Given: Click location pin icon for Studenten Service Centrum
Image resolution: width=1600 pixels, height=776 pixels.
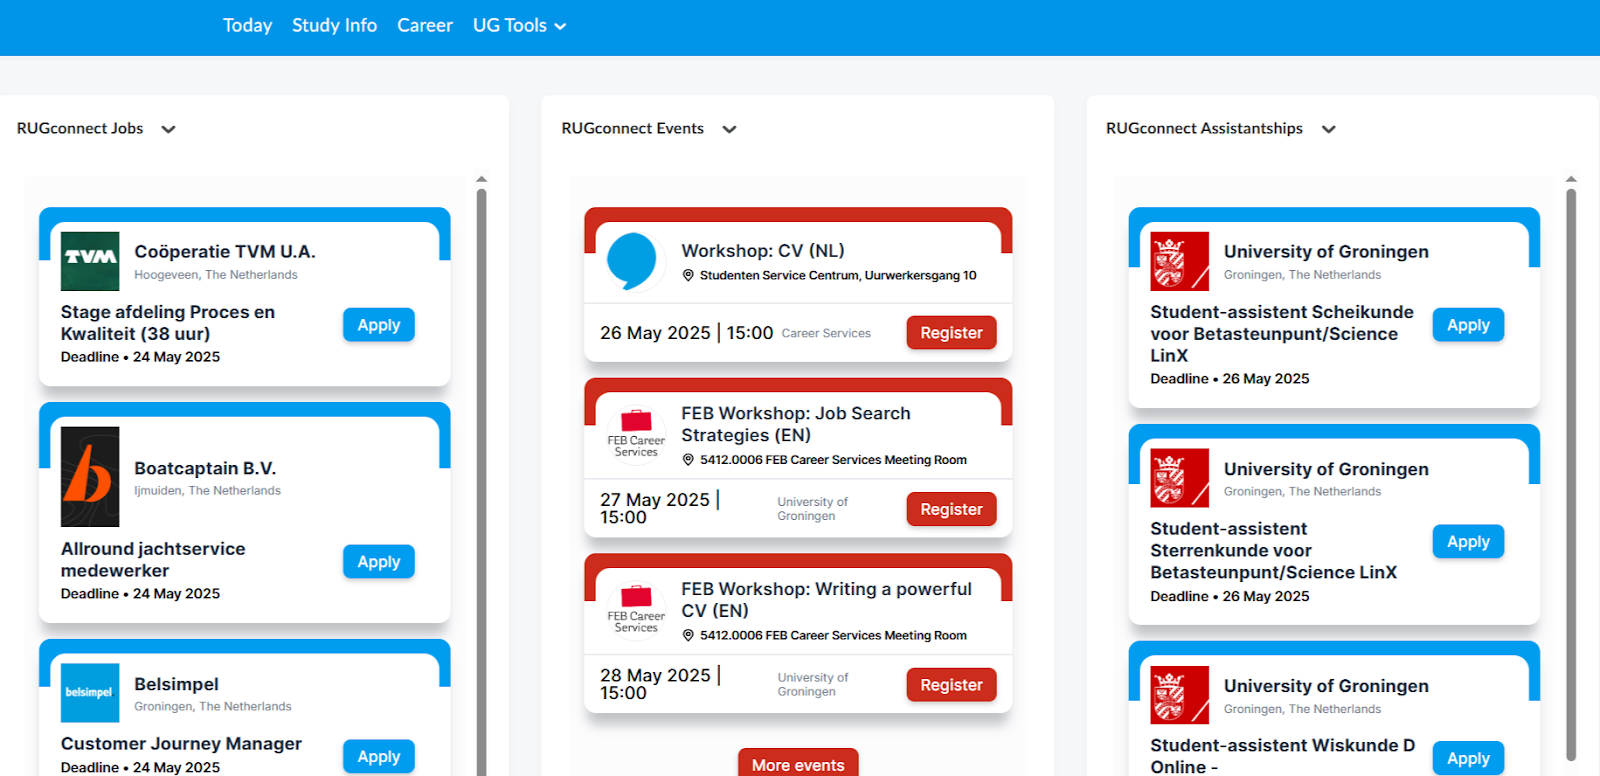Looking at the screenshot, I should pos(688,275).
